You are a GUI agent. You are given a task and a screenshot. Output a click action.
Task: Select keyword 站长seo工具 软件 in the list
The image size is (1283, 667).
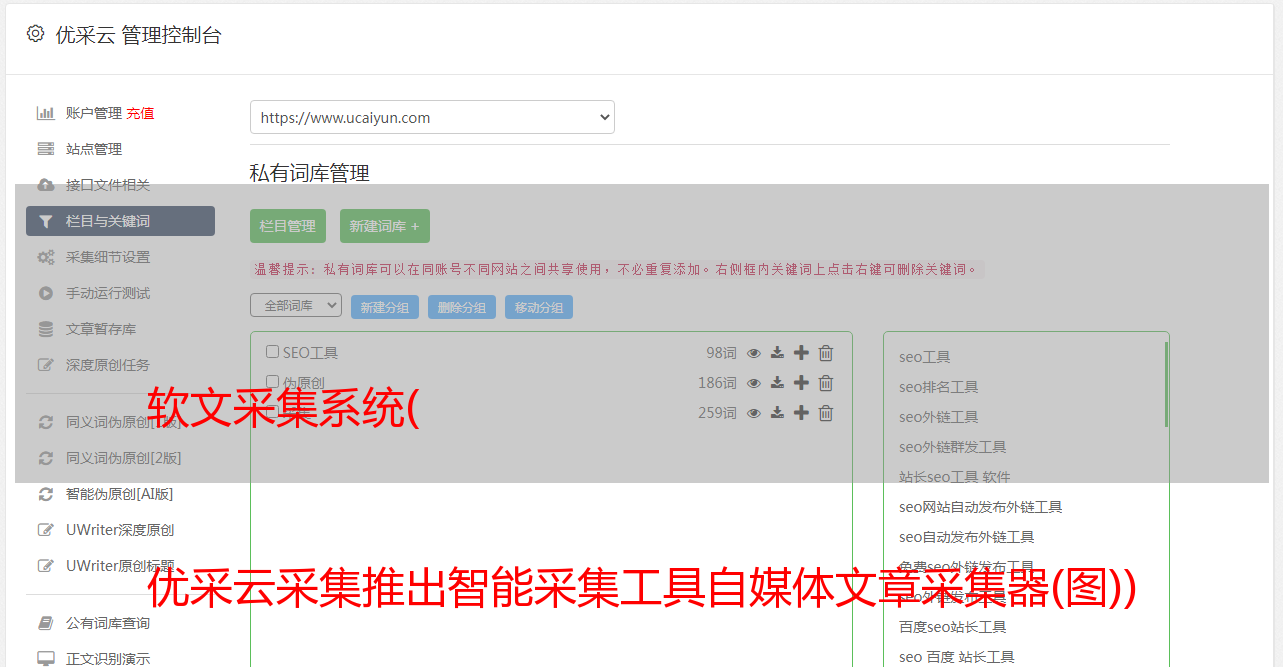click(x=954, y=477)
